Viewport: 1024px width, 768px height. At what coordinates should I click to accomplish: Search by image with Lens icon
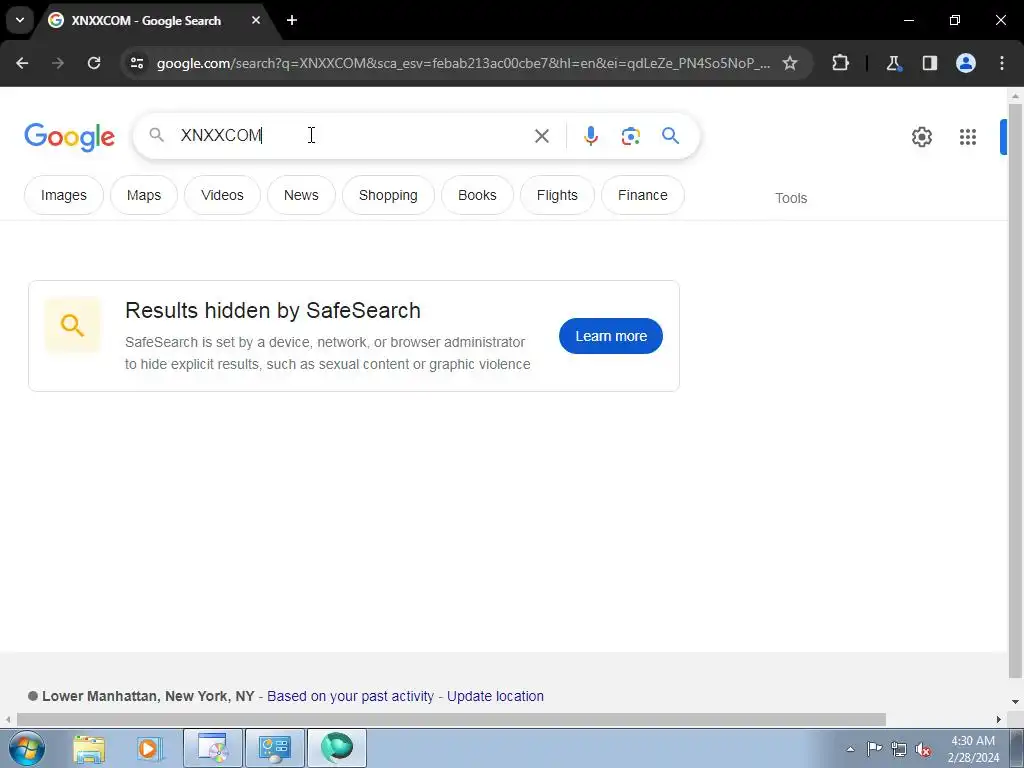pyautogui.click(x=630, y=136)
